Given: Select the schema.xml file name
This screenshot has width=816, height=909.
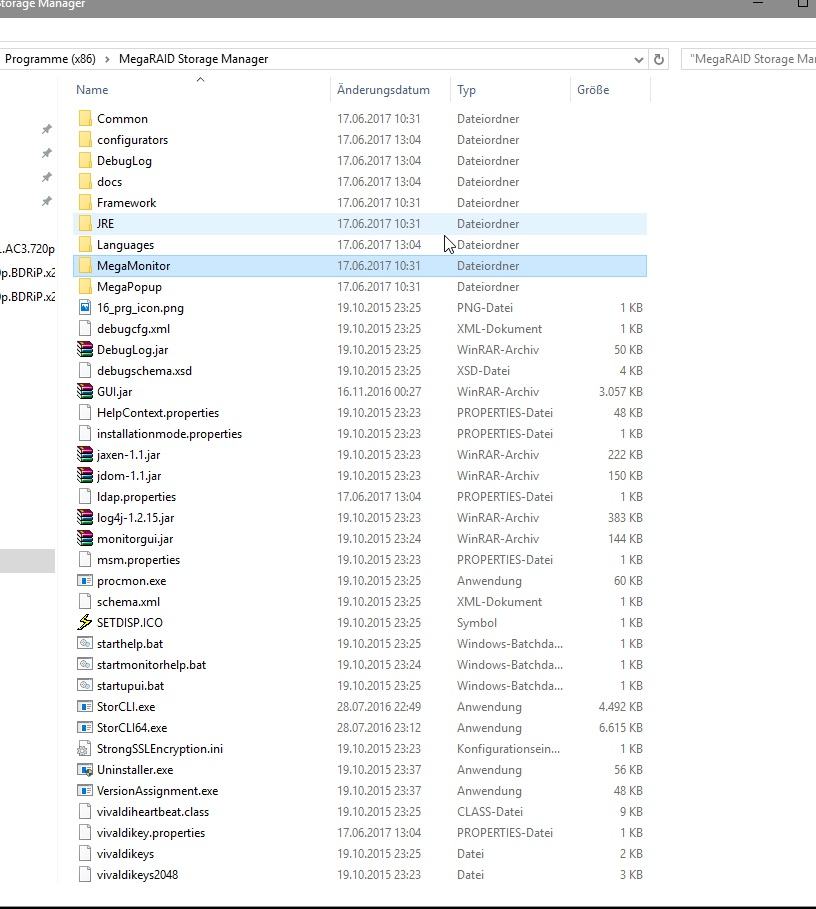Looking at the screenshot, I should click(129, 602).
